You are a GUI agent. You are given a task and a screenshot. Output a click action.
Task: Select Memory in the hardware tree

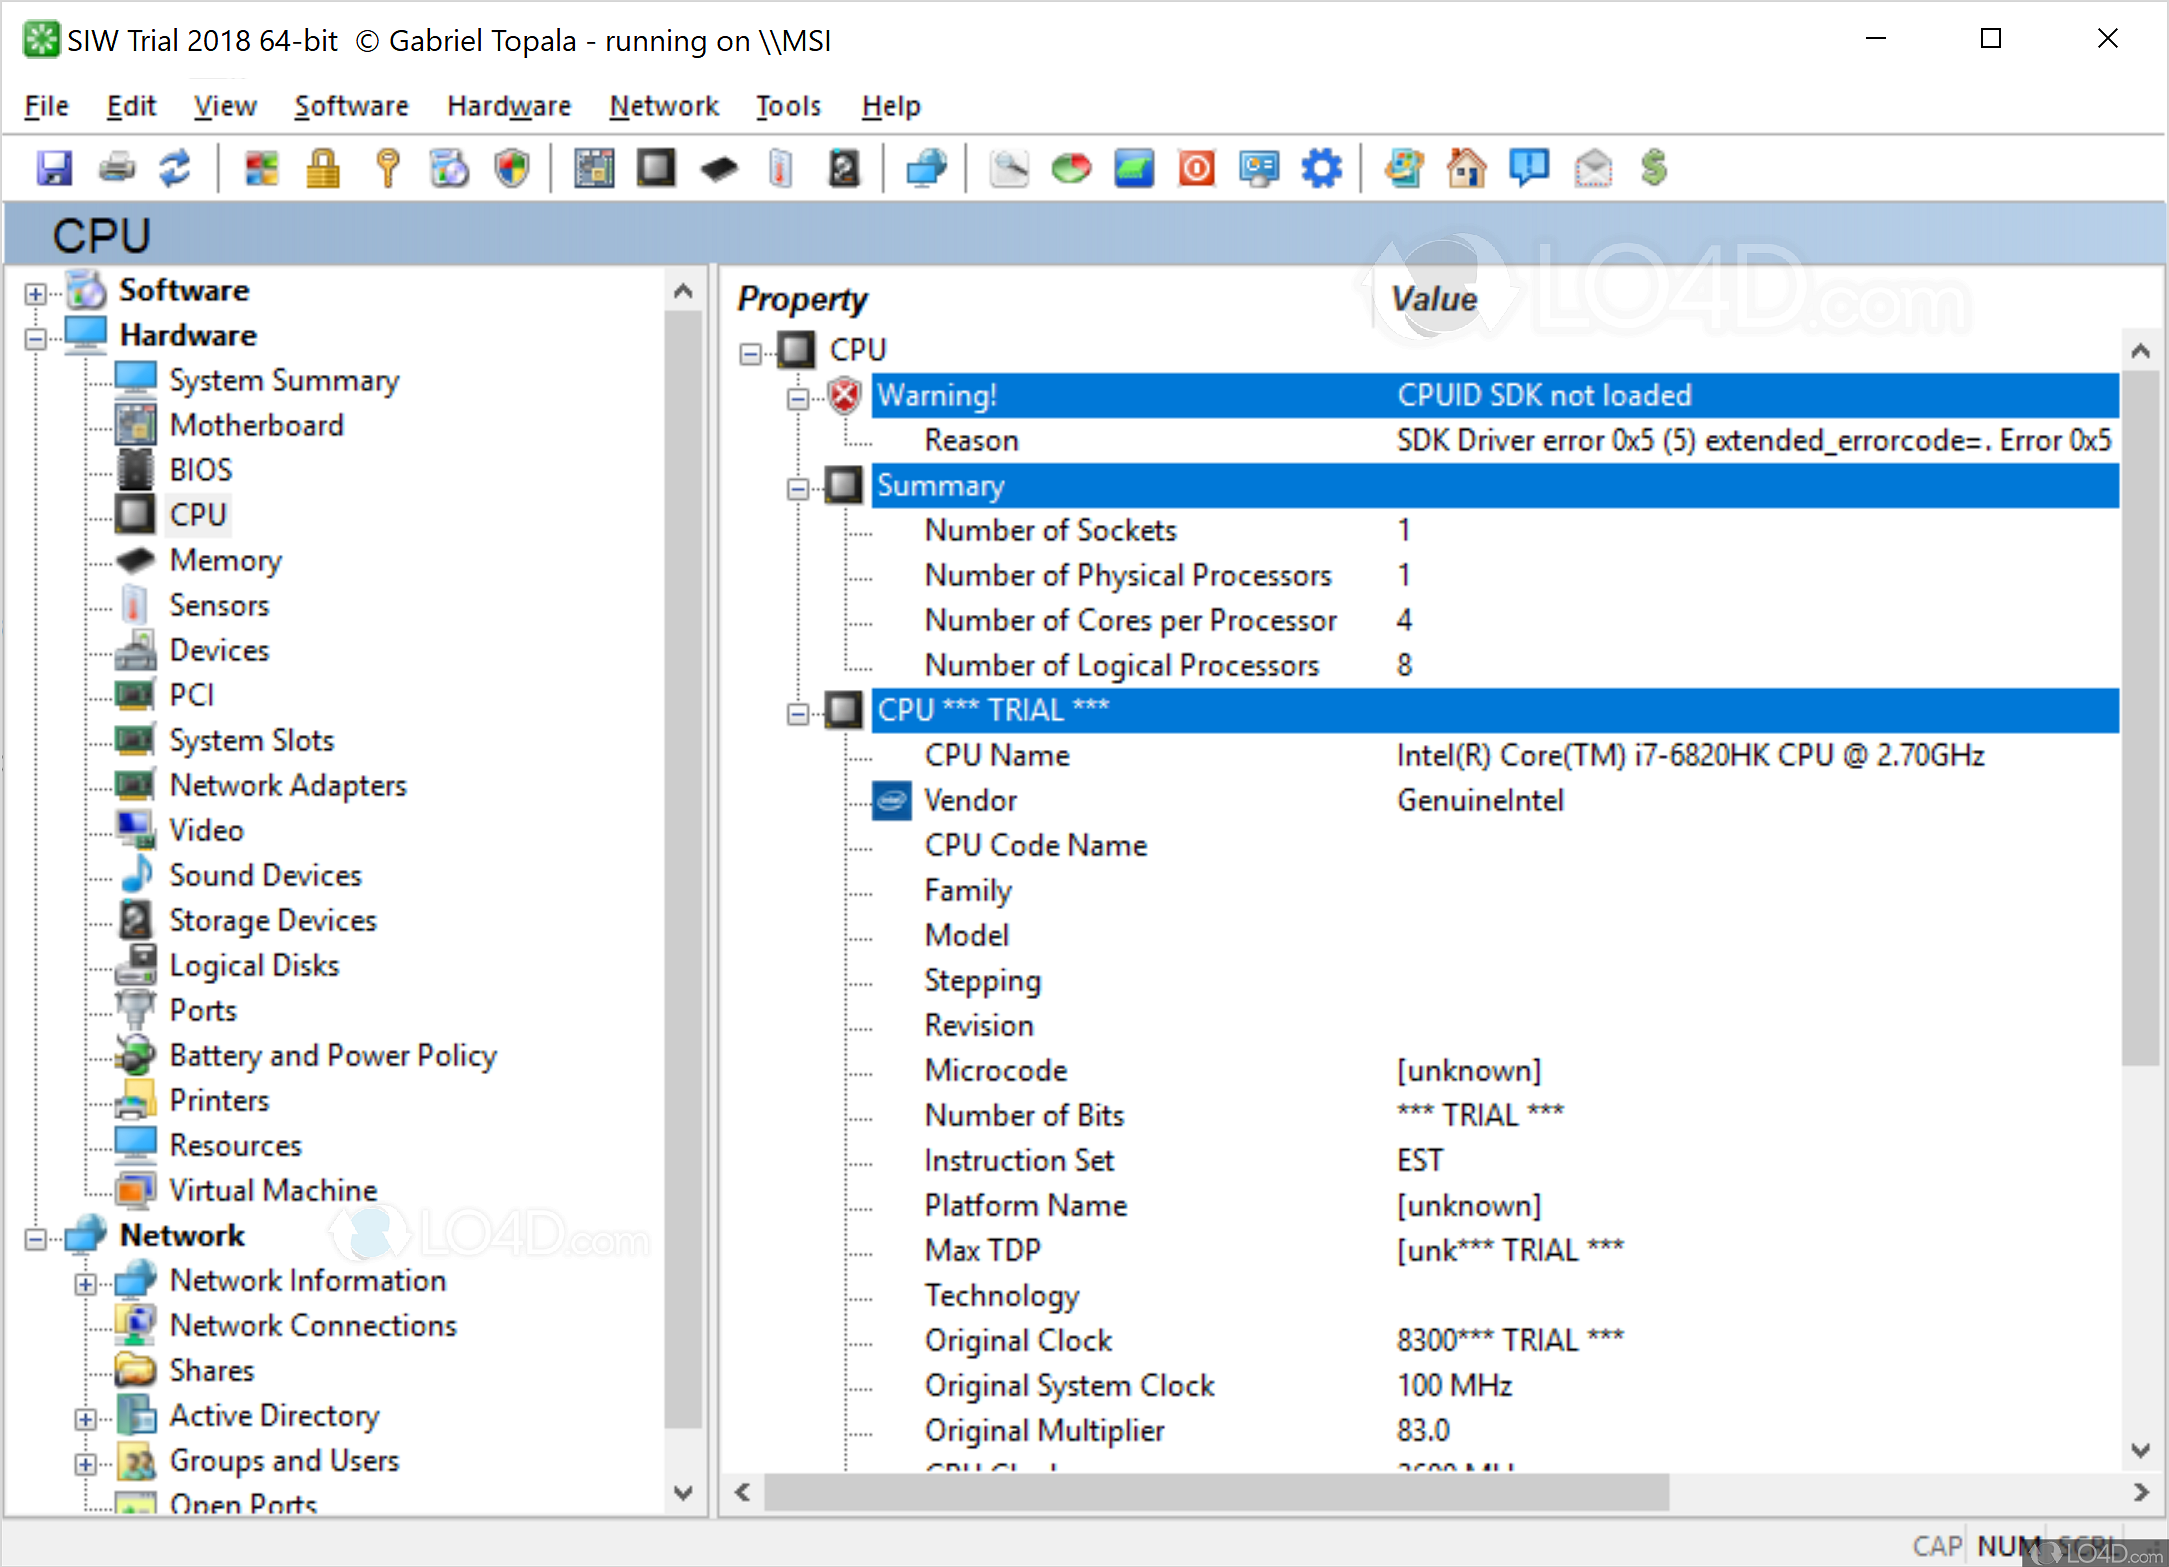[x=226, y=561]
